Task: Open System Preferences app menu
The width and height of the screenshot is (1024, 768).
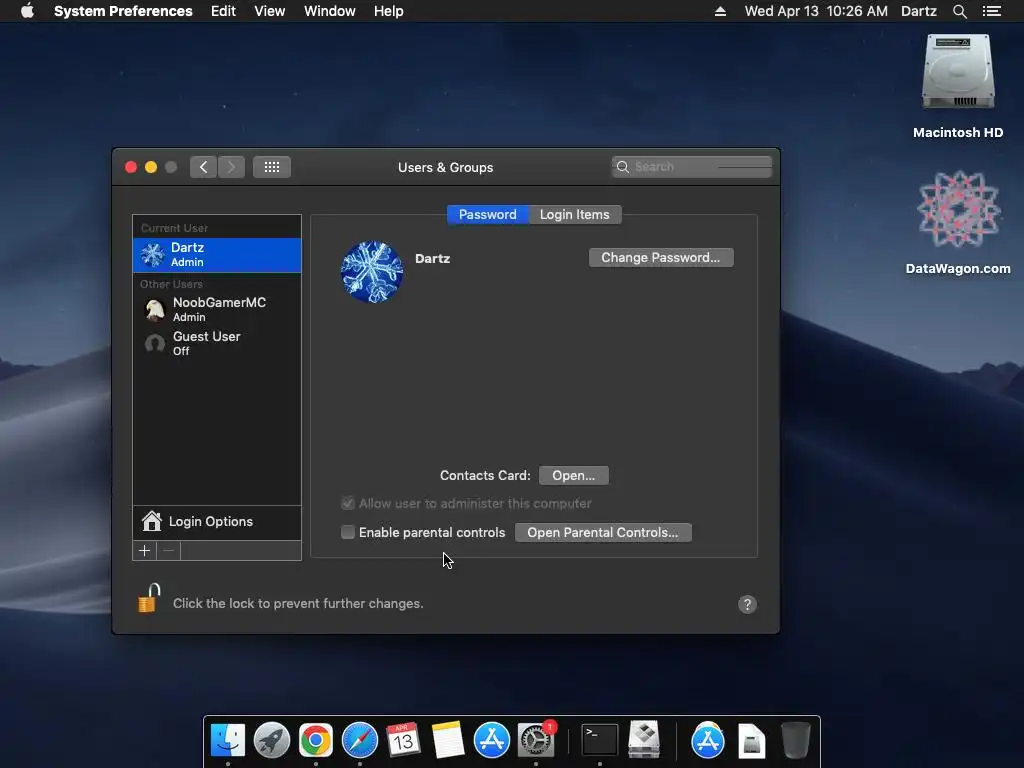Action: coord(123,11)
